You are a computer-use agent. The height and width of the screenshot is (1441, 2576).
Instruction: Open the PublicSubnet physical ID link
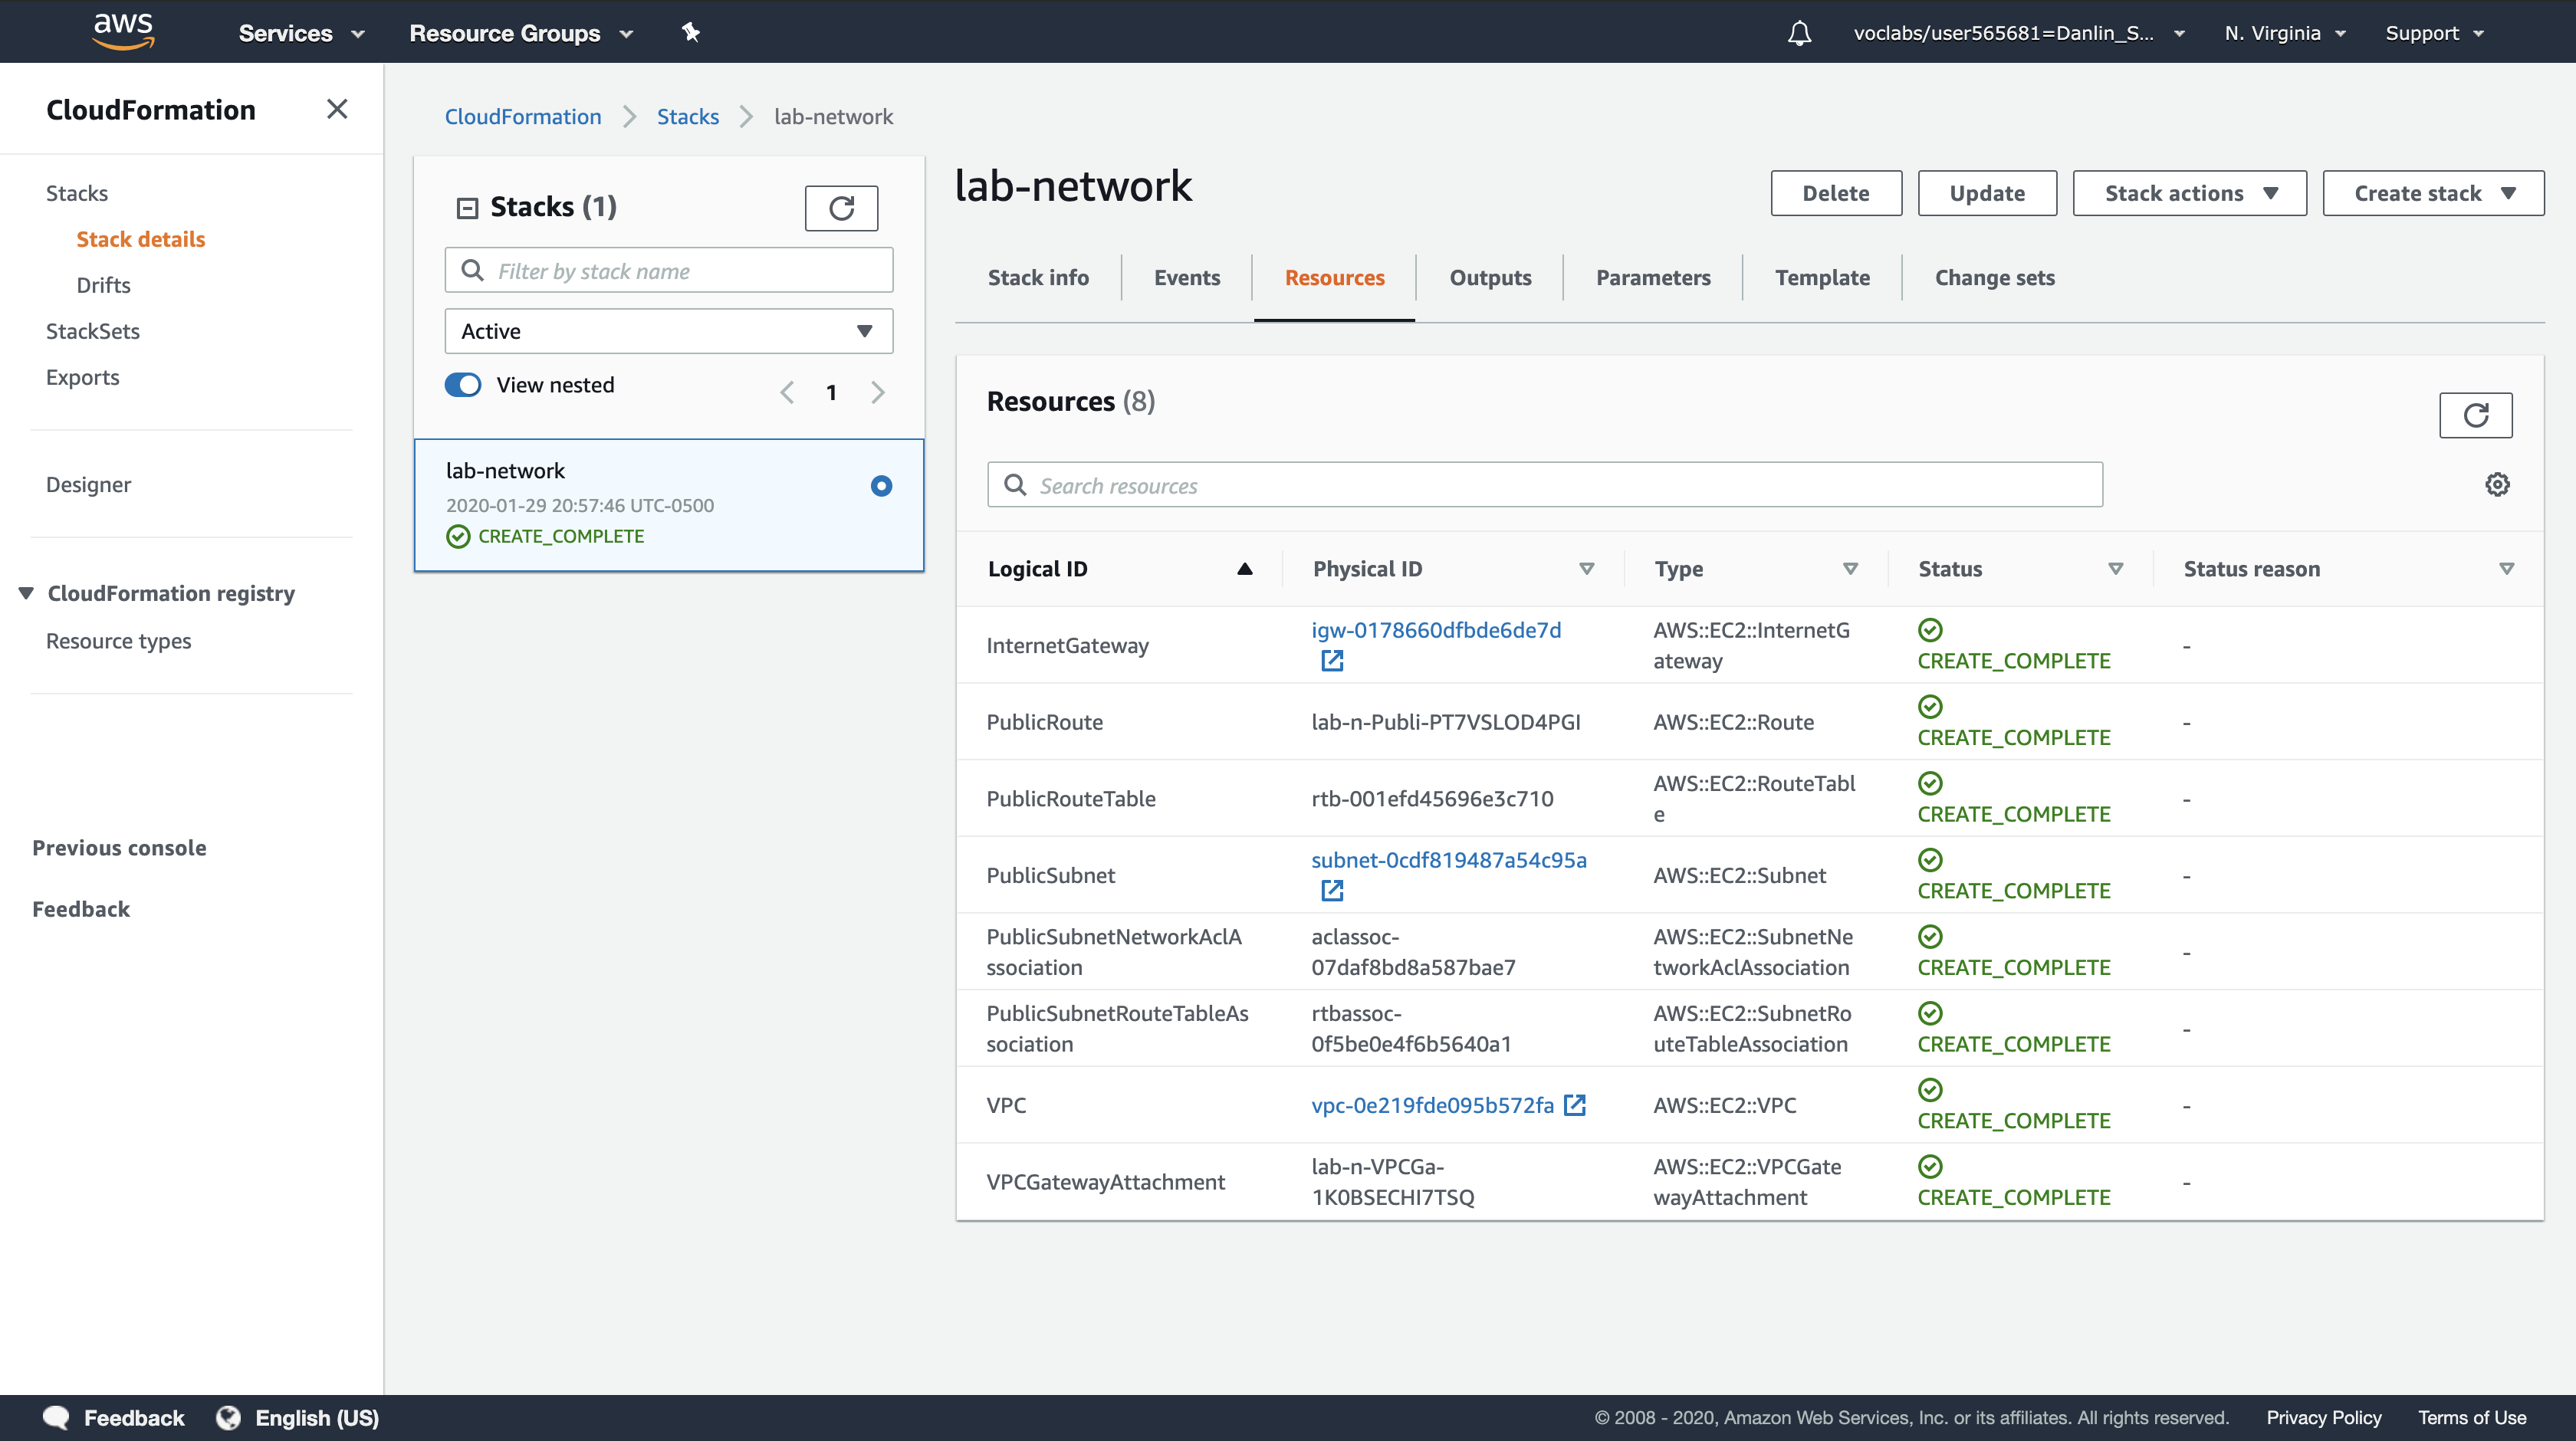pos(1448,860)
